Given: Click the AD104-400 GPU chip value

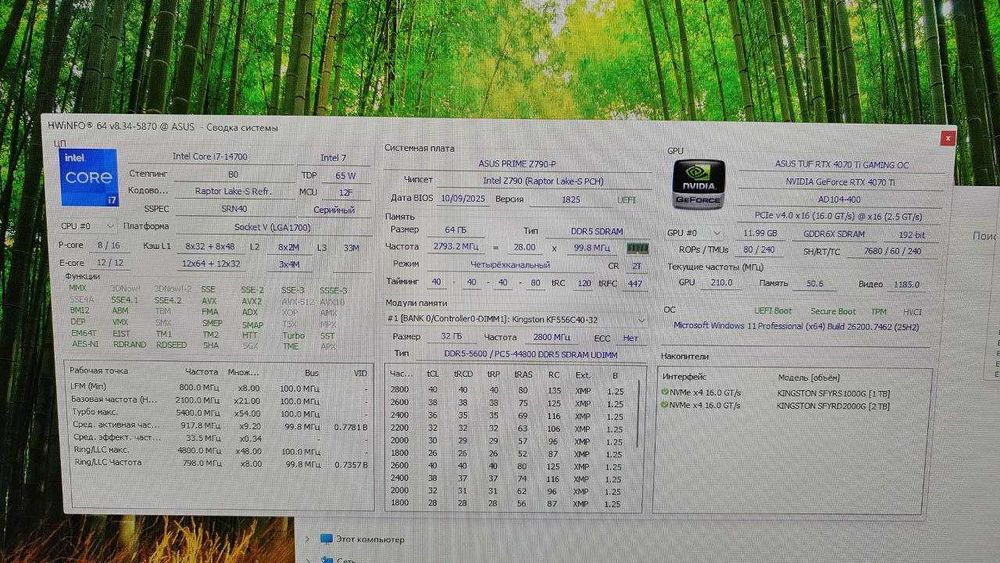Looking at the screenshot, I should click(839, 200).
